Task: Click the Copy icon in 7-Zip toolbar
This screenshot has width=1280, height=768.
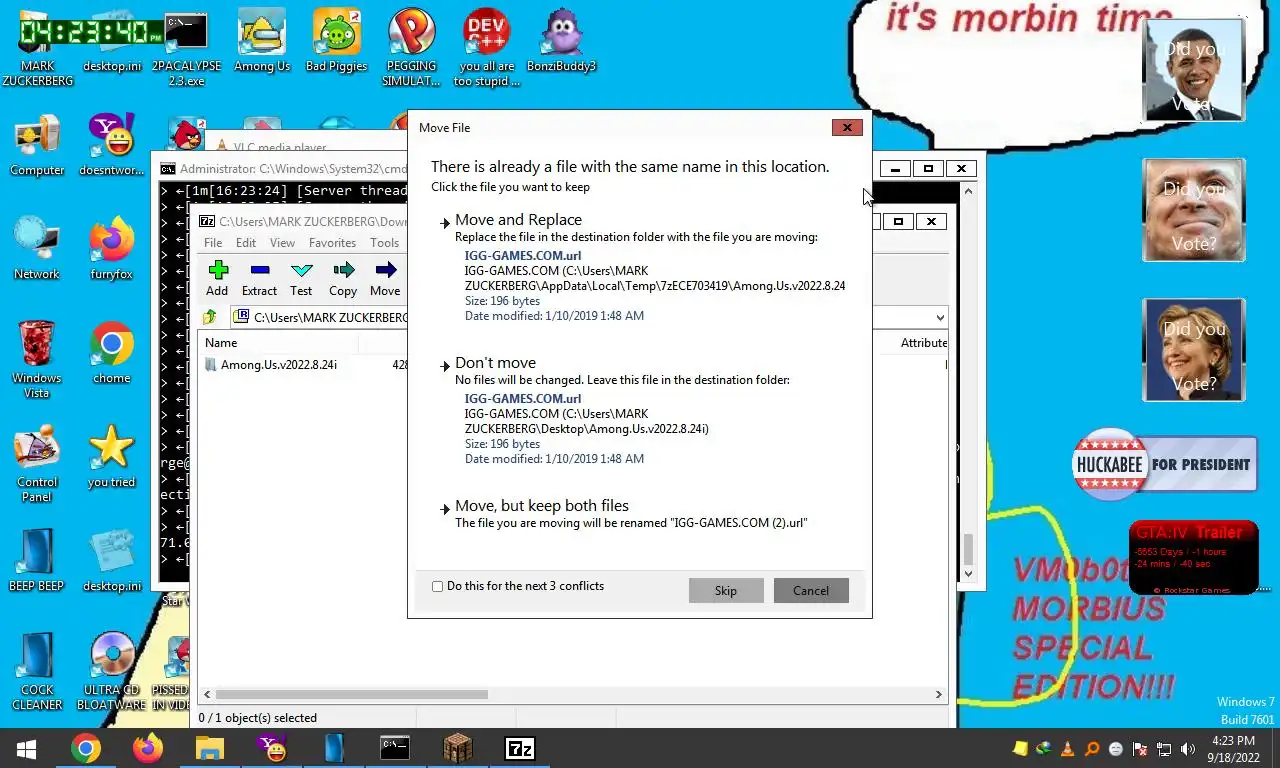Action: click(343, 270)
